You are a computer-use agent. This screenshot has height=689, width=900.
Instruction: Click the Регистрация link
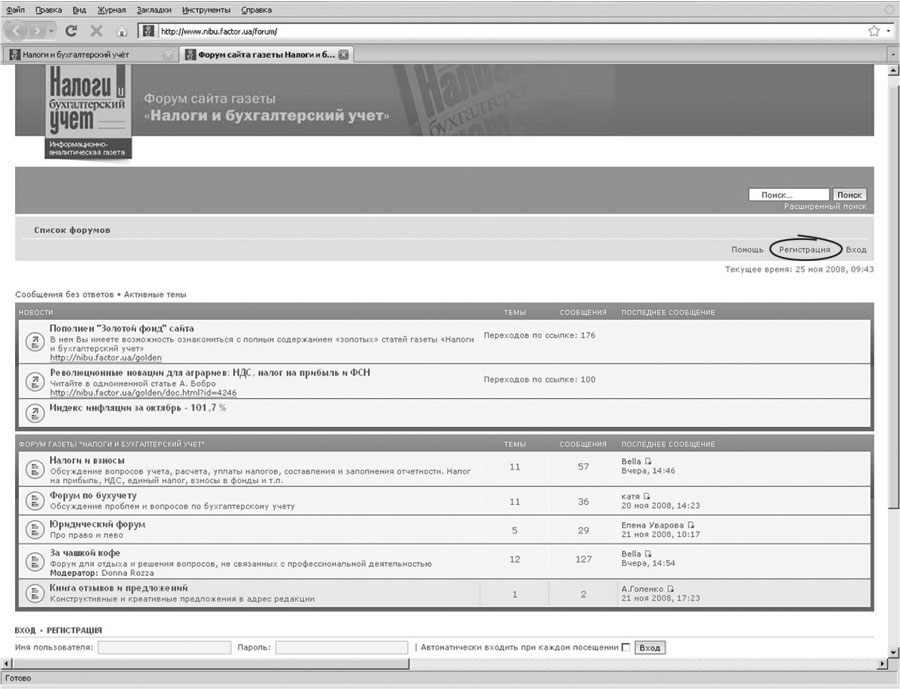point(805,250)
